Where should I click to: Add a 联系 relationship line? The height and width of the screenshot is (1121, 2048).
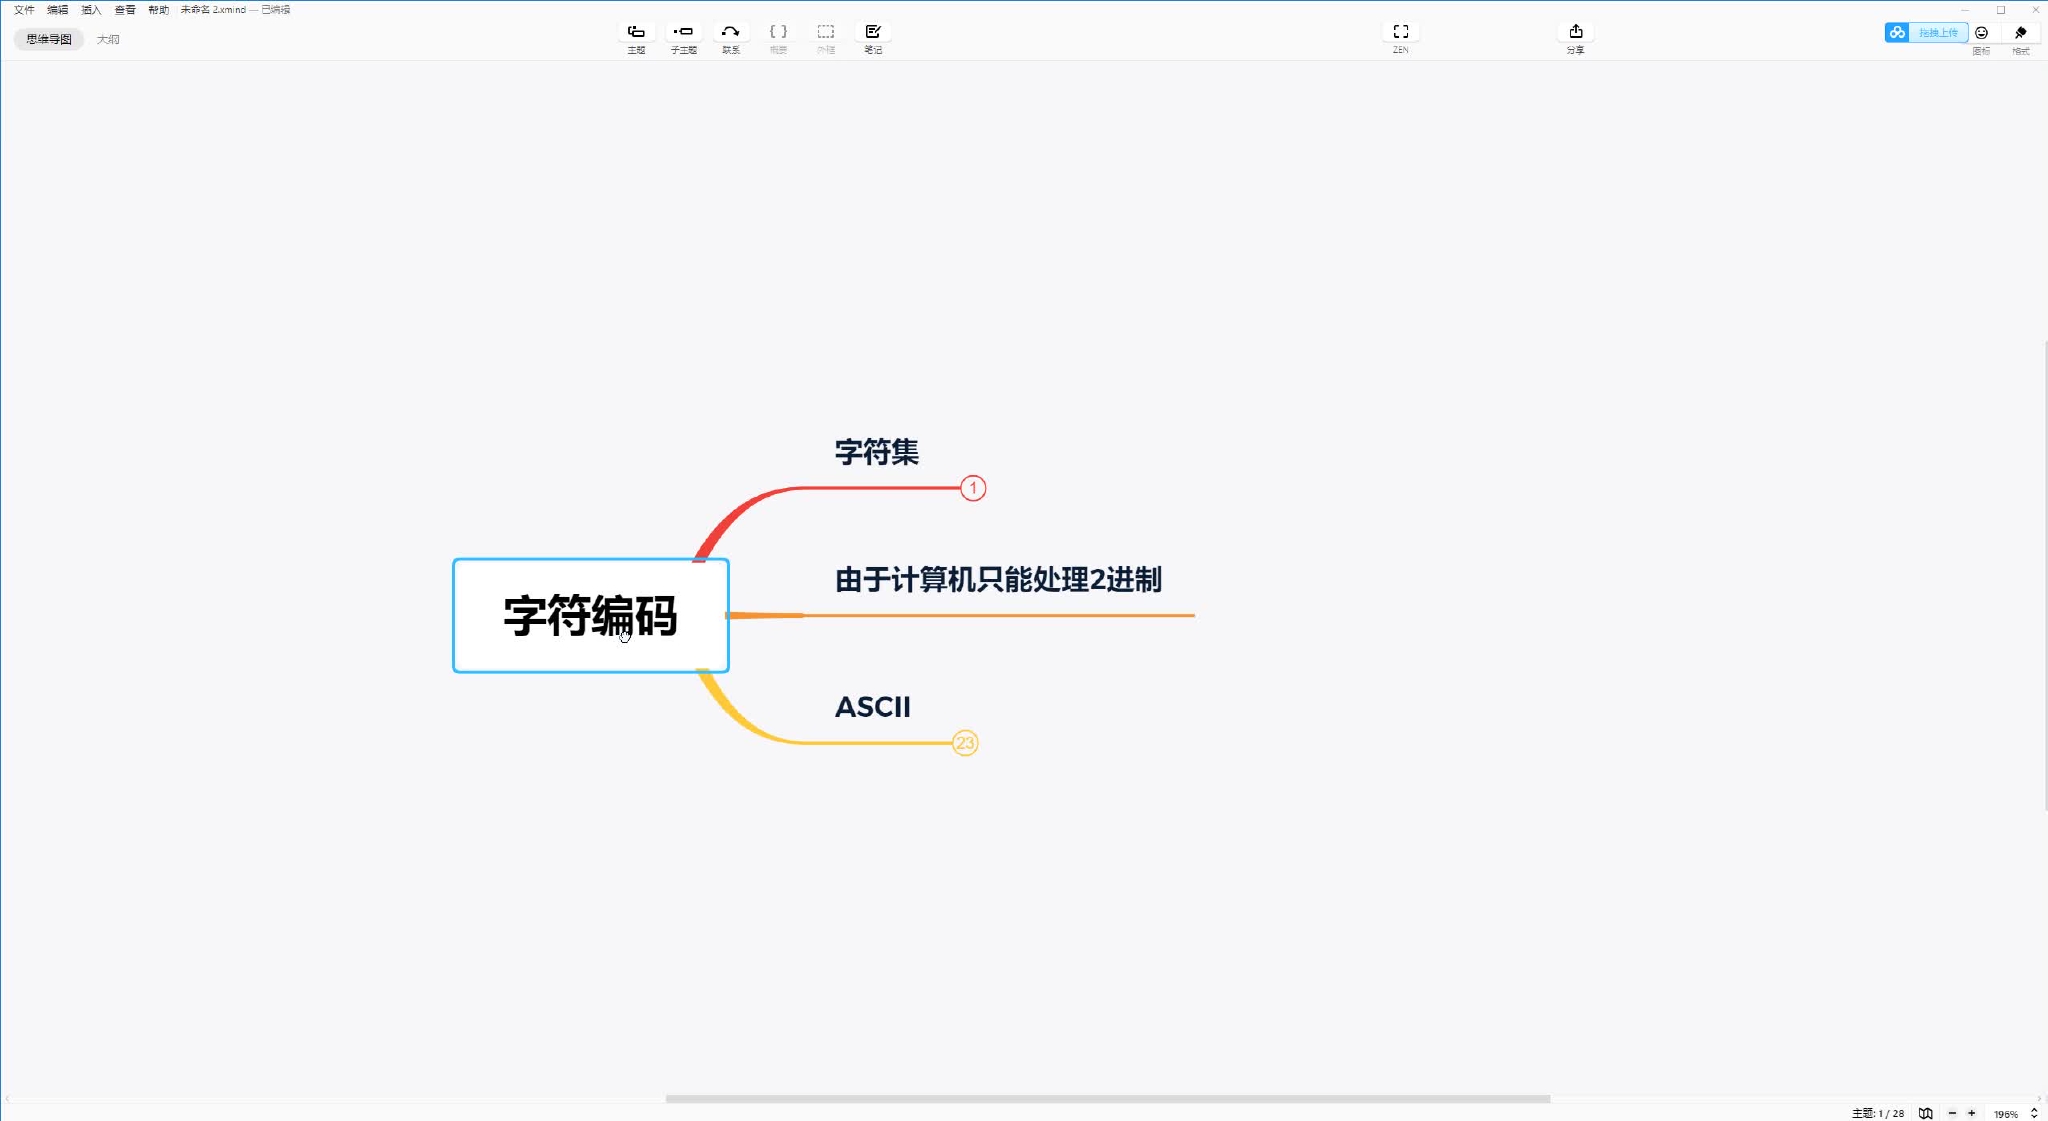[x=731, y=32]
